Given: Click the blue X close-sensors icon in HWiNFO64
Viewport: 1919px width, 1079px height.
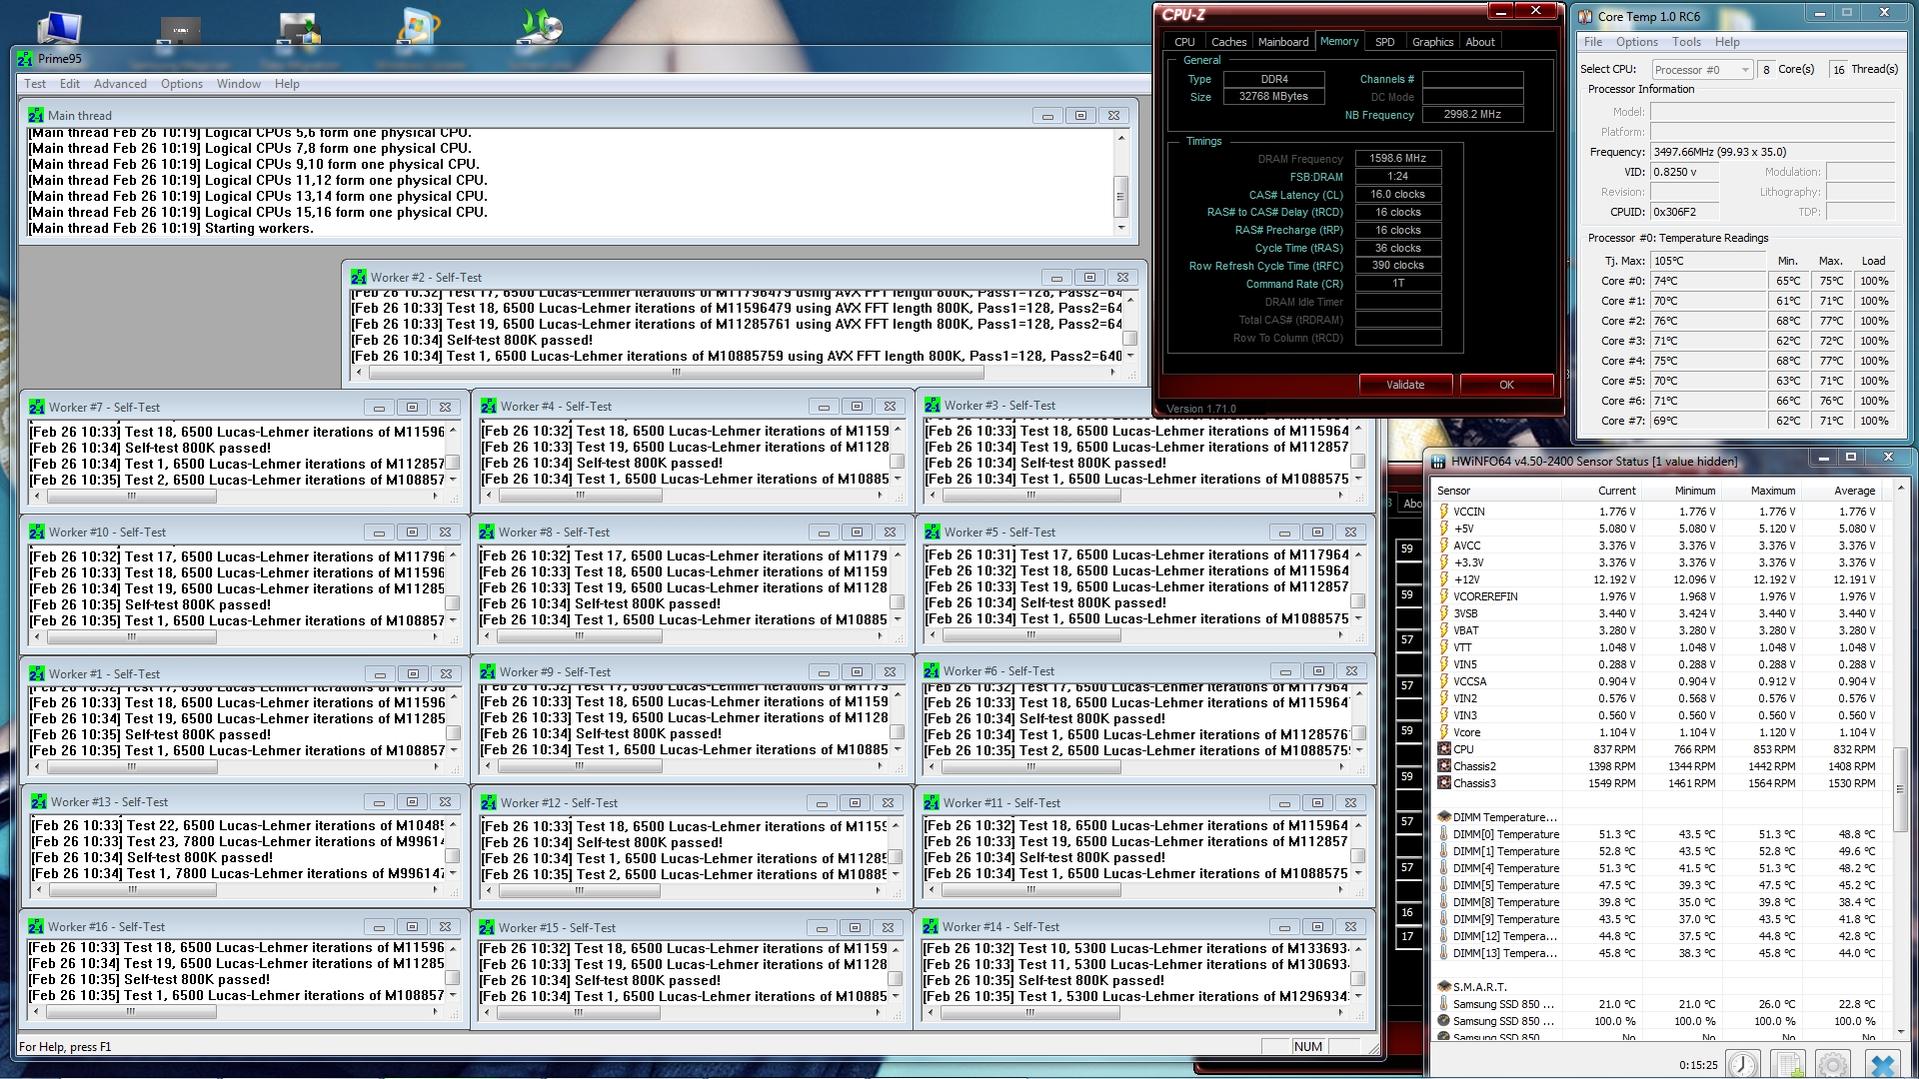Looking at the screenshot, I should (x=1881, y=1064).
